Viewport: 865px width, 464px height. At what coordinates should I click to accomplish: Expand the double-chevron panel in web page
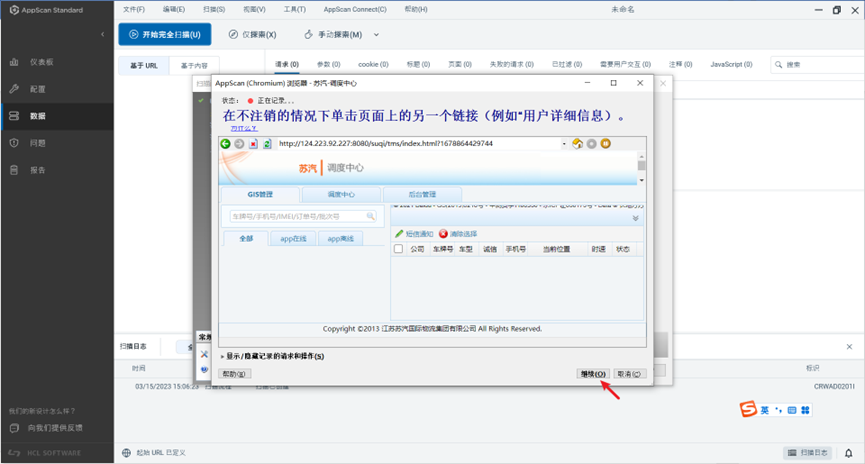[x=636, y=218]
